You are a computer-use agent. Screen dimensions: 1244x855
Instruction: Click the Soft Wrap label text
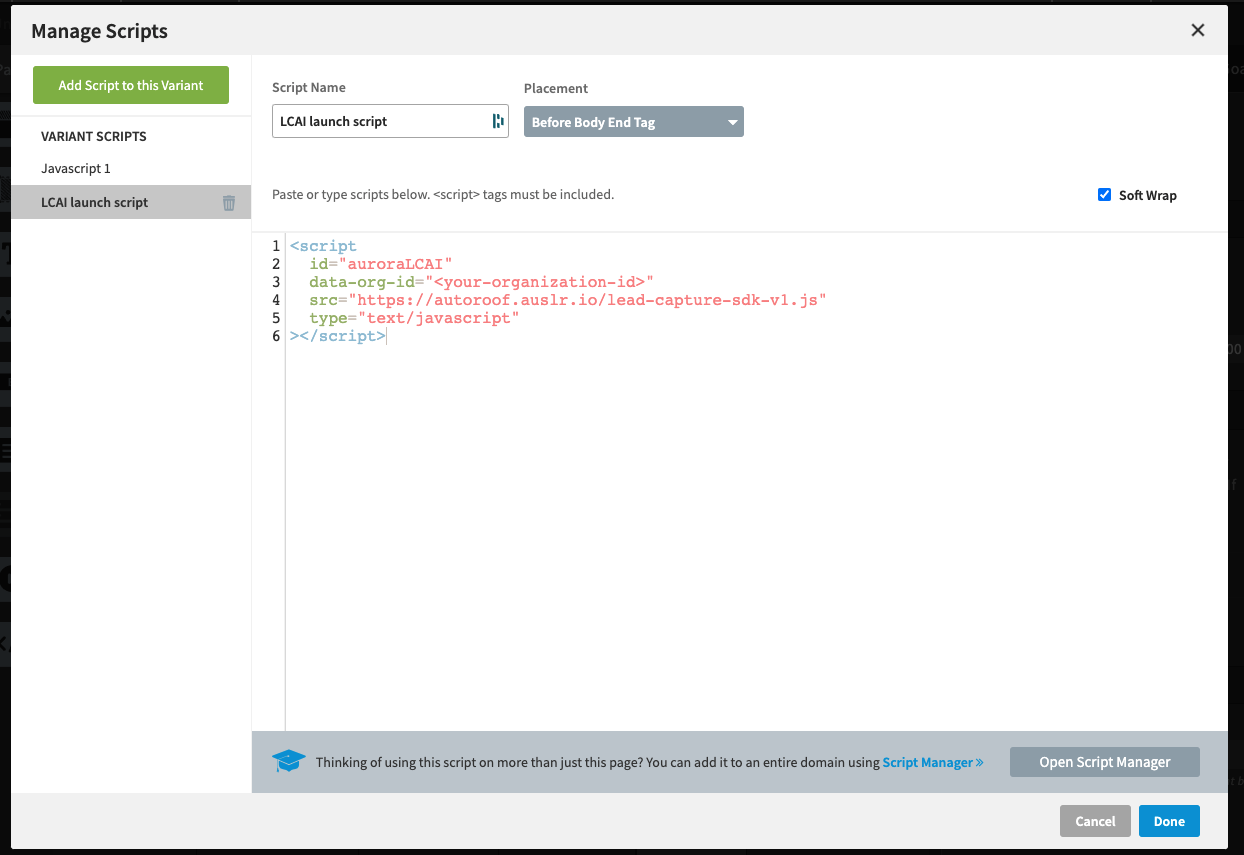pyautogui.click(x=1148, y=195)
